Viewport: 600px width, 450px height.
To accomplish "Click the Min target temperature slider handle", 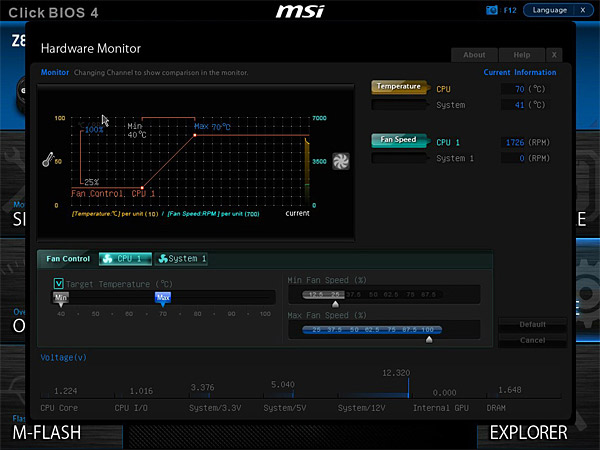I will point(60,299).
